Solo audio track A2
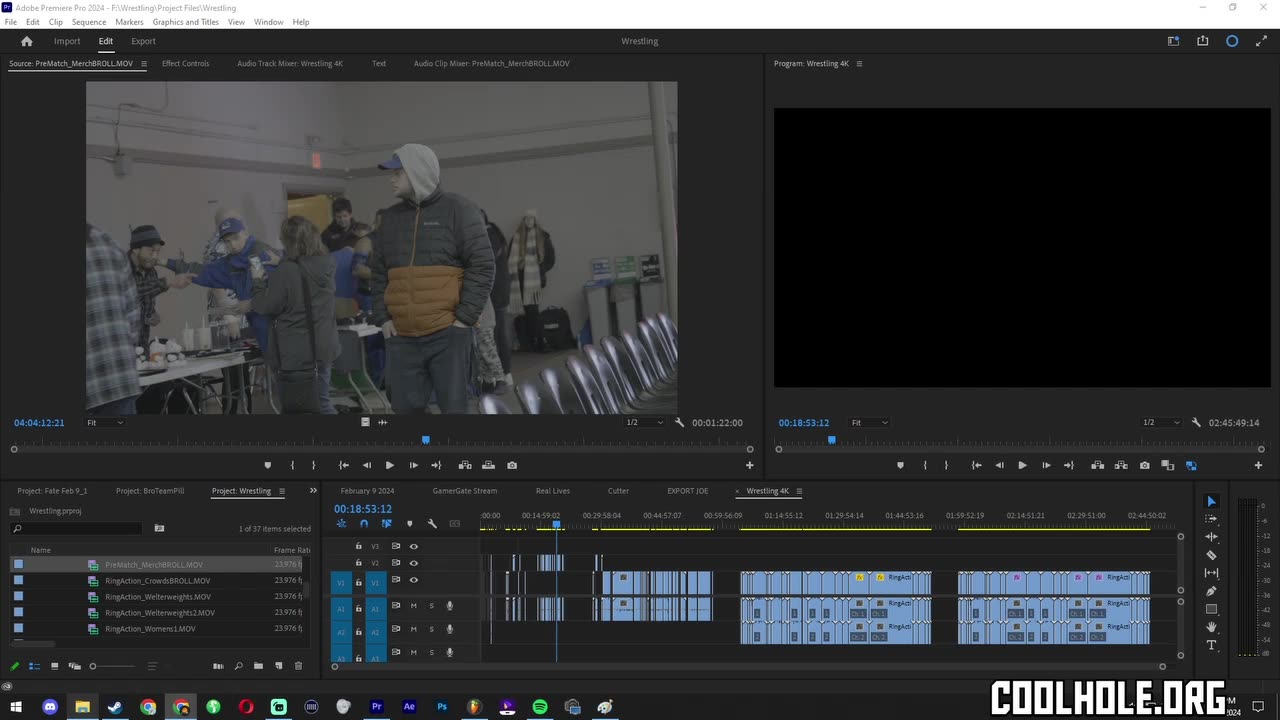The image size is (1280, 720). click(x=432, y=629)
